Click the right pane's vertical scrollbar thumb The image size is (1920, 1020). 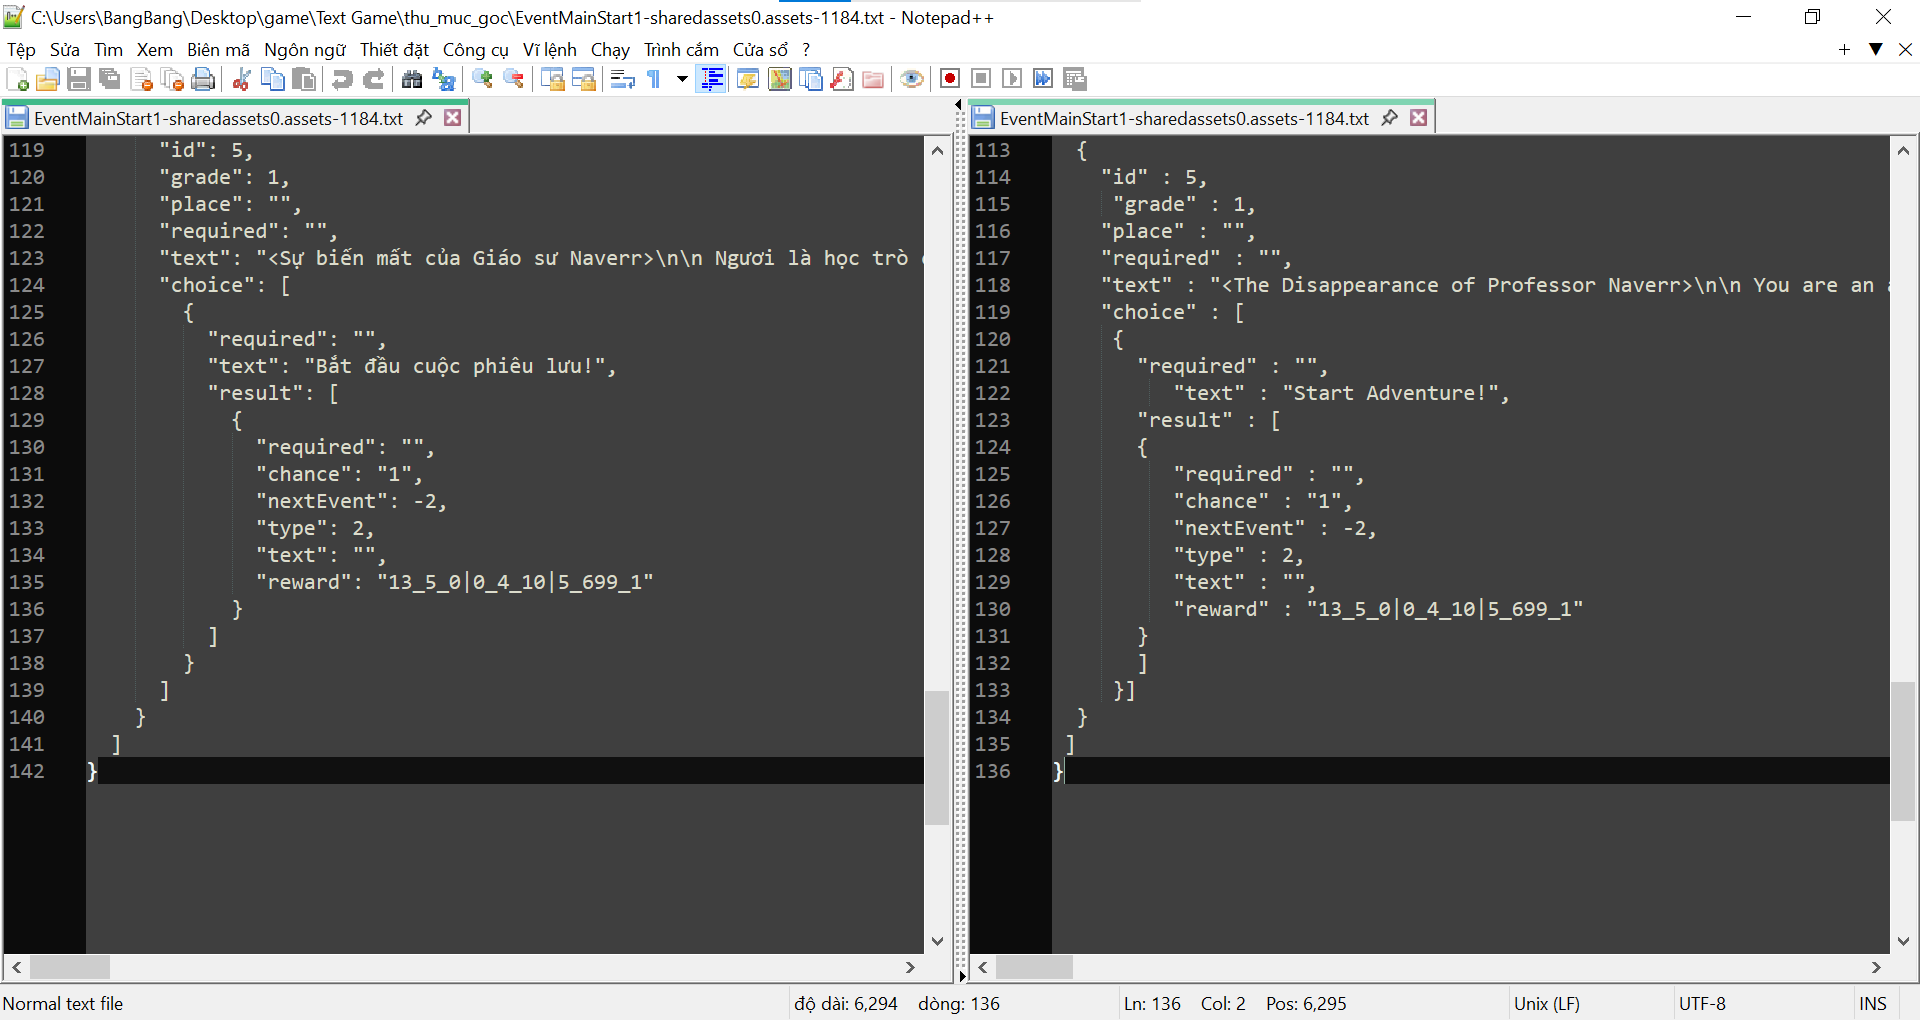pyautogui.click(x=1903, y=751)
